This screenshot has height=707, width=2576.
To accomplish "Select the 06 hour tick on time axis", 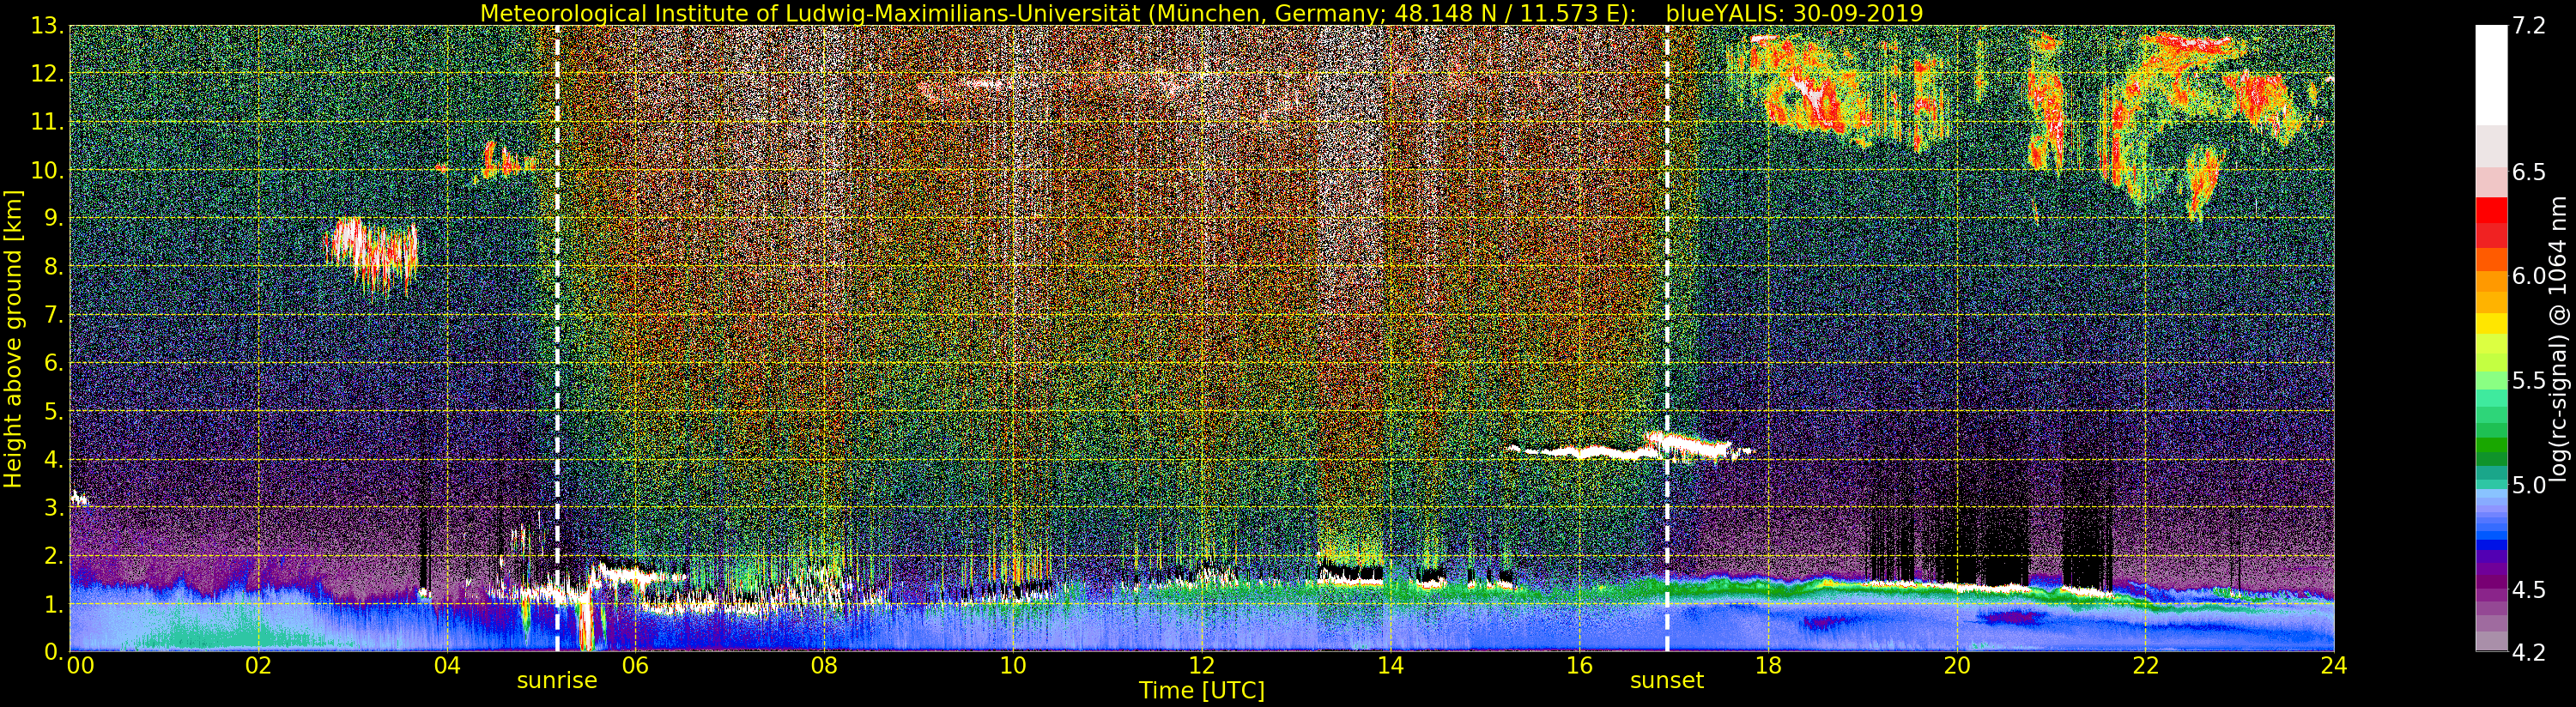I will coord(635,665).
